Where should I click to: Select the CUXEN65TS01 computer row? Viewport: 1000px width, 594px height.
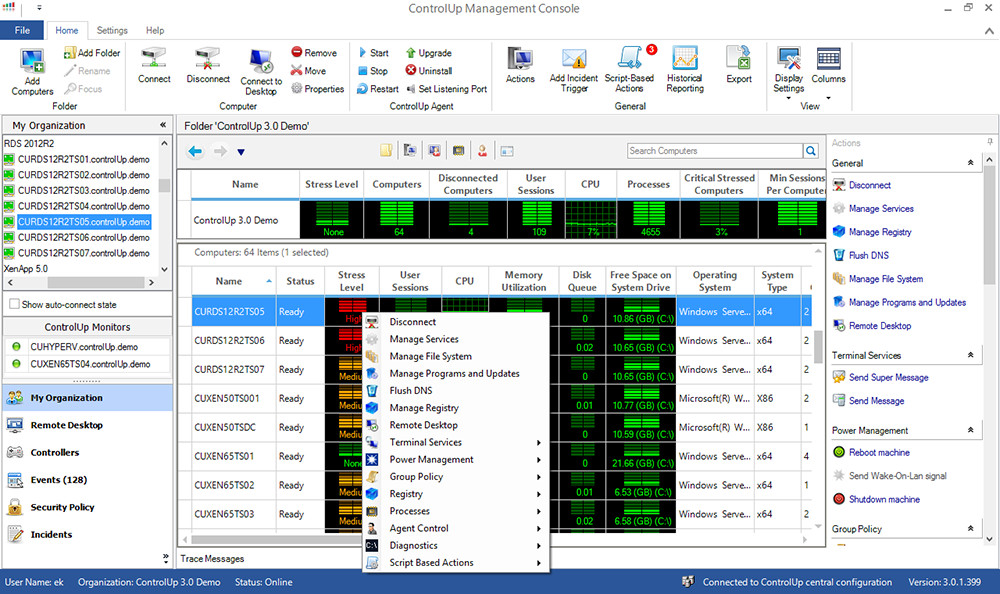tap(501, 456)
